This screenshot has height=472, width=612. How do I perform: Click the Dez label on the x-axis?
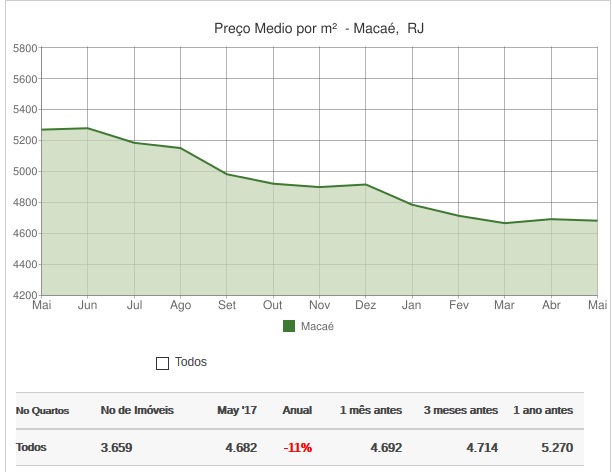coord(365,304)
